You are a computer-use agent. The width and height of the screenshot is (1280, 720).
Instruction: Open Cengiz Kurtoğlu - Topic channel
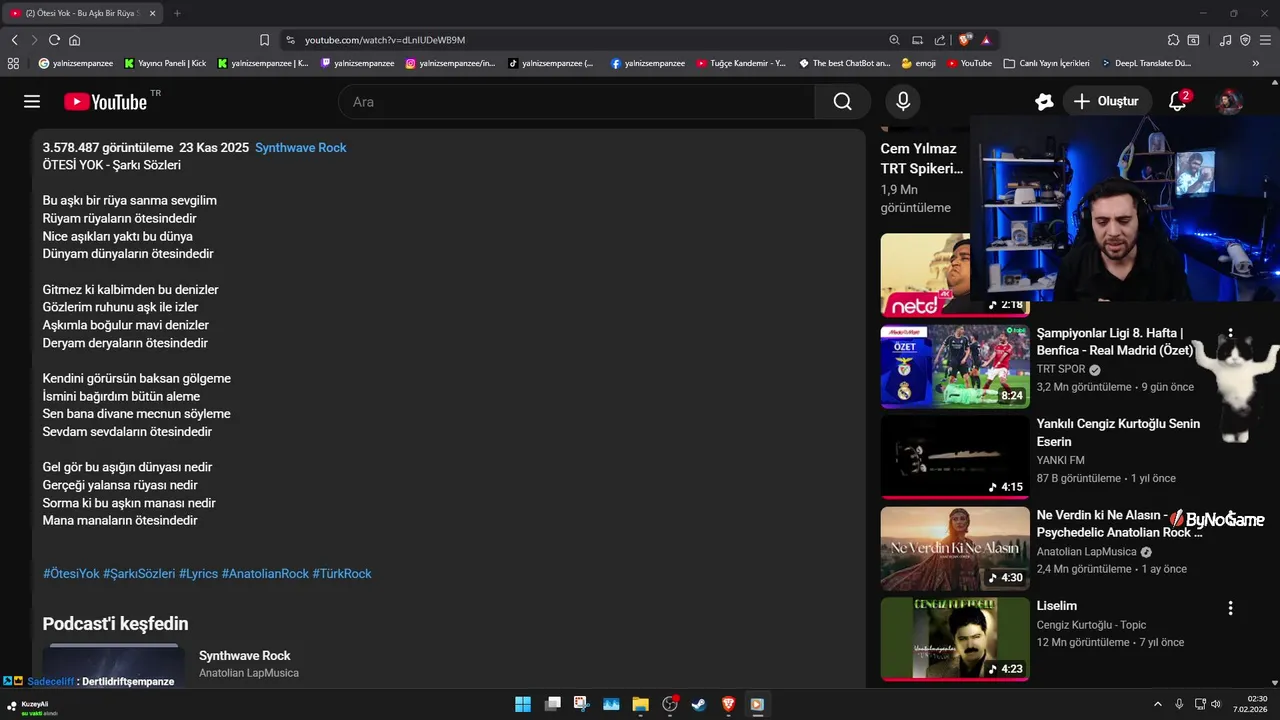pyautogui.click(x=1092, y=625)
